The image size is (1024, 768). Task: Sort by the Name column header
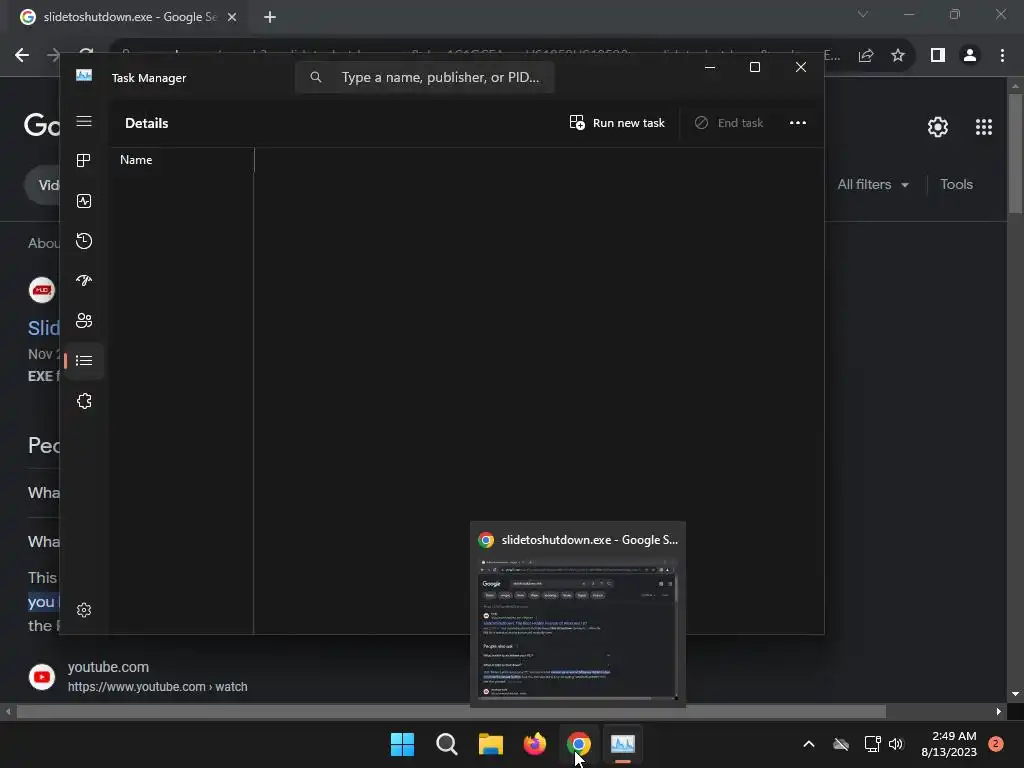pyautogui.click(x=136, y=160)
